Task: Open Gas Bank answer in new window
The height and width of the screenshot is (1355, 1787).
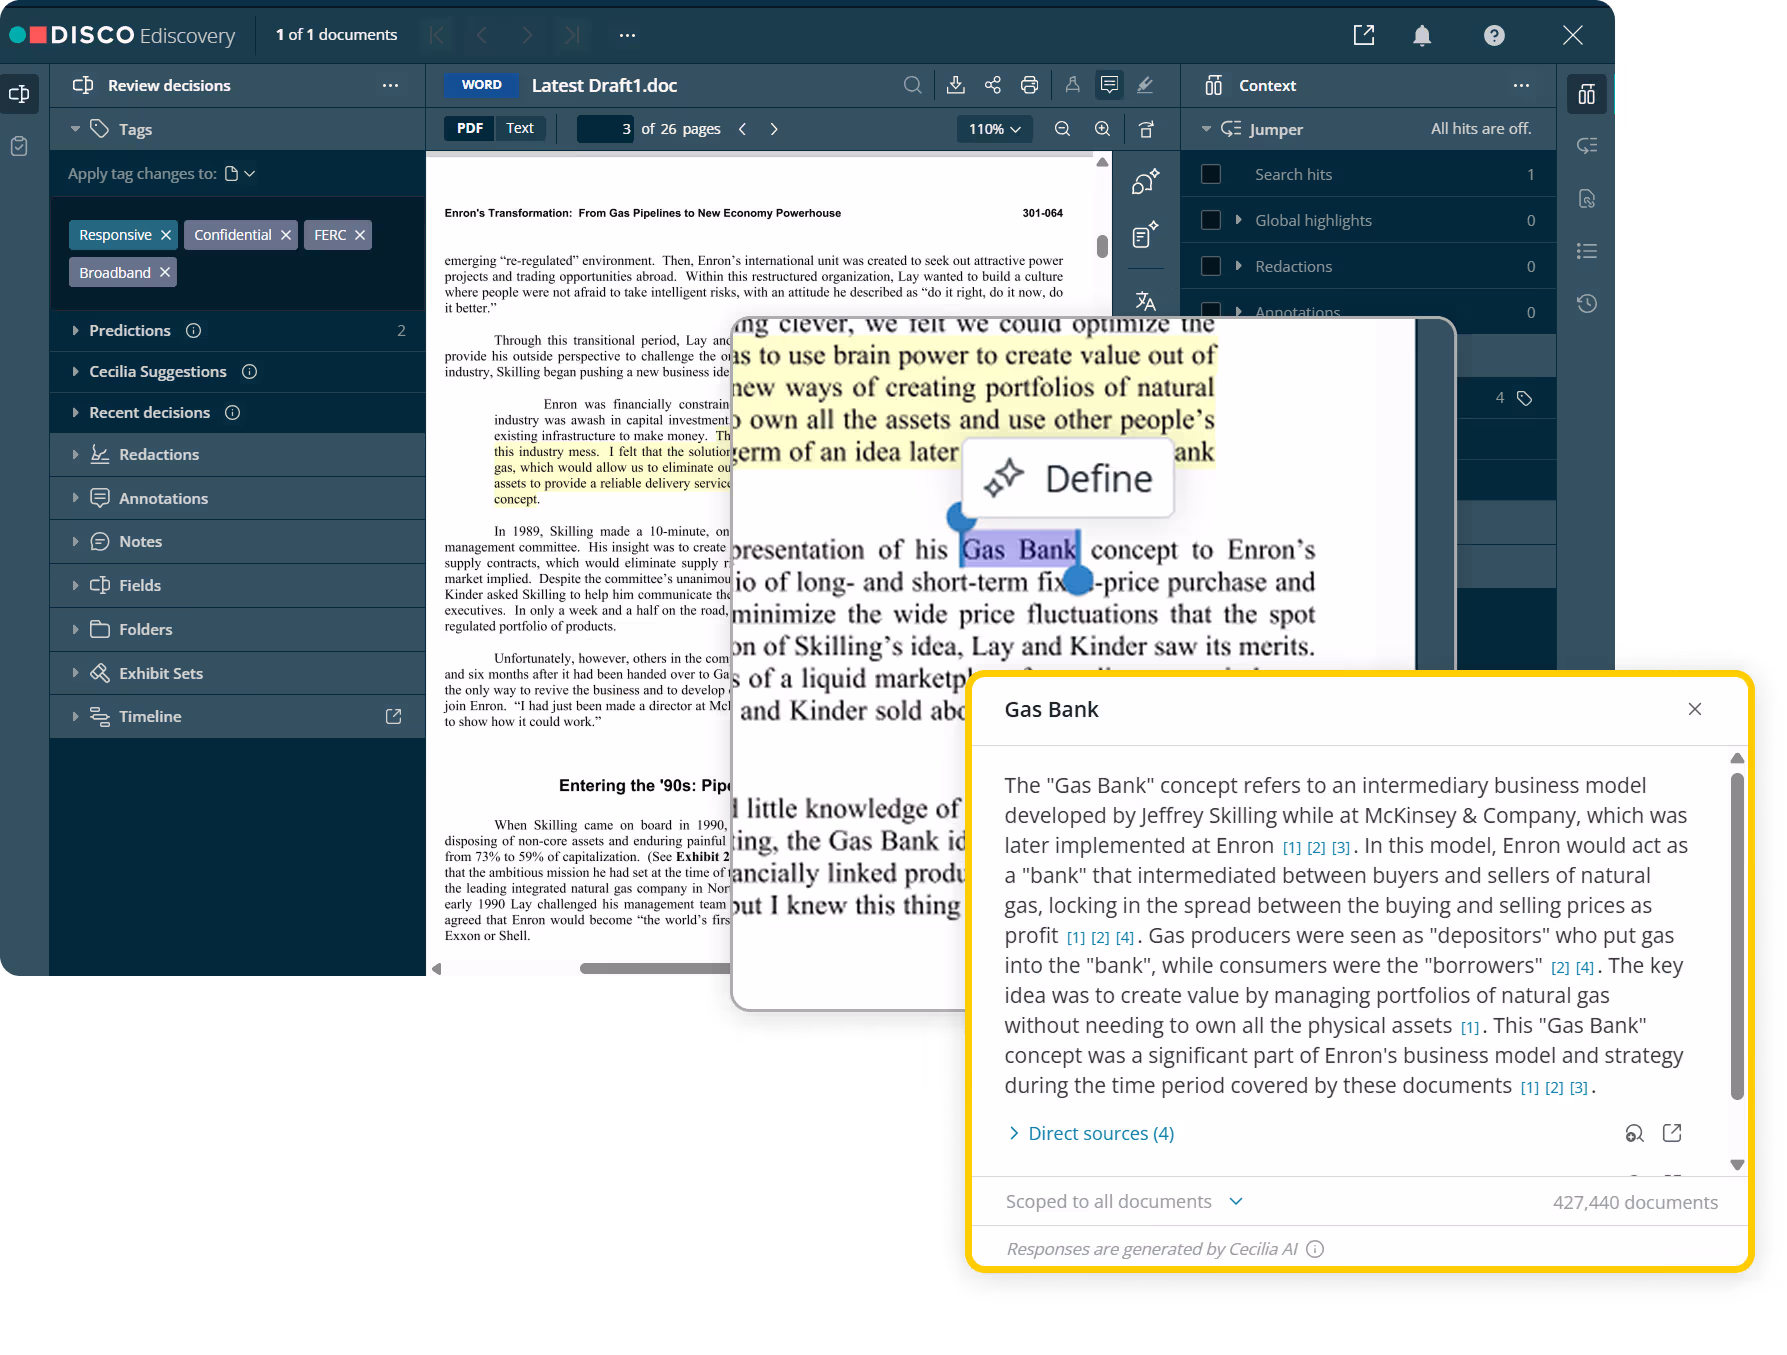Action: coord(1672,1133)
